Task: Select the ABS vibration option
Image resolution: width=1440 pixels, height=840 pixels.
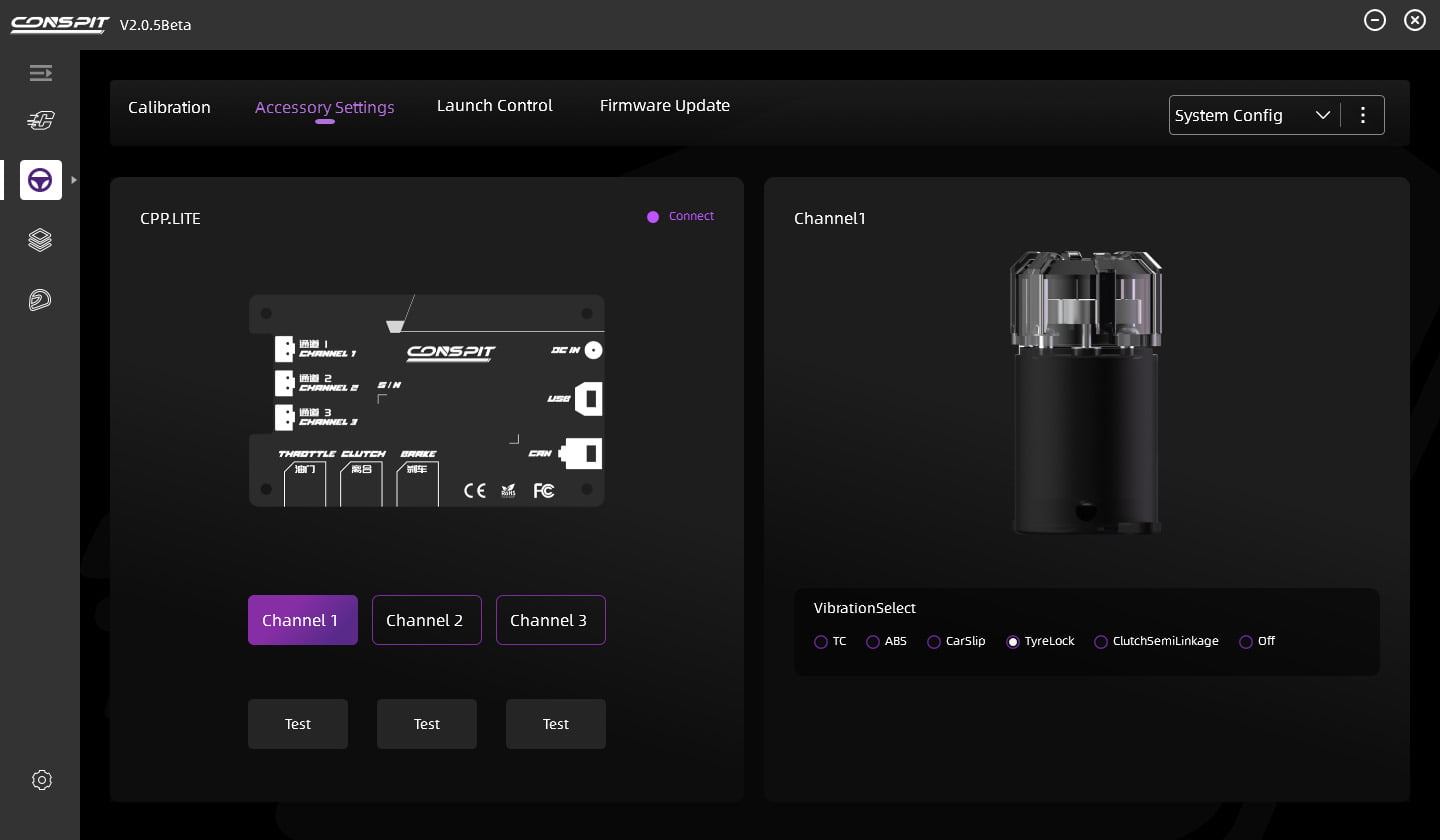Action: 873,642
